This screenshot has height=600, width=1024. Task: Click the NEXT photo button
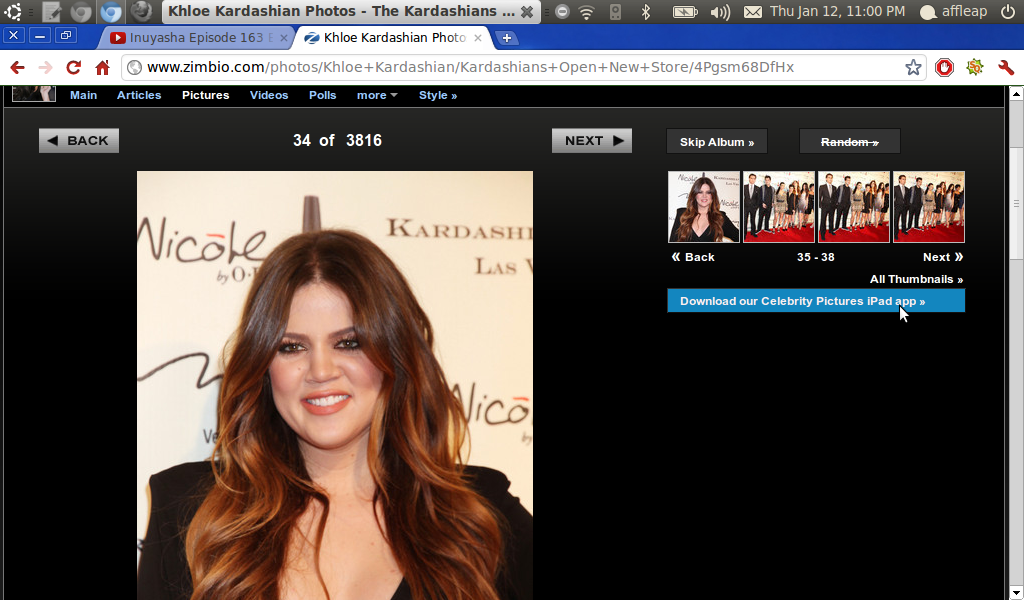point(592,140)
